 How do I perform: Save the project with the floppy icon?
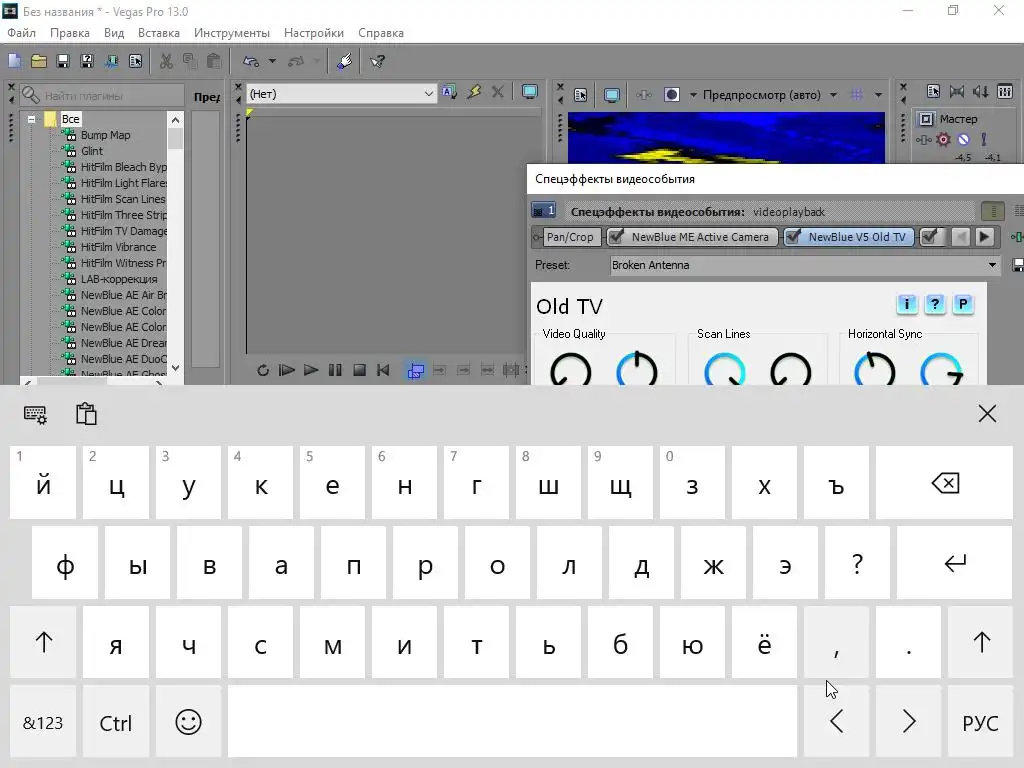coord(63,61)
